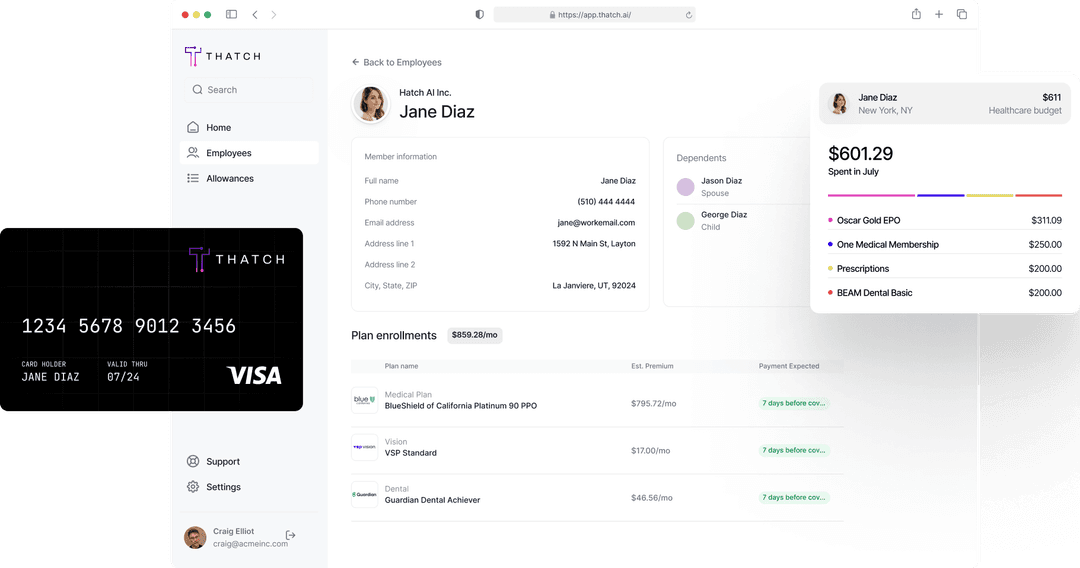Viewport: 1080px width, 568px height.
Task: Open the Support page
Action: [222, 462]
